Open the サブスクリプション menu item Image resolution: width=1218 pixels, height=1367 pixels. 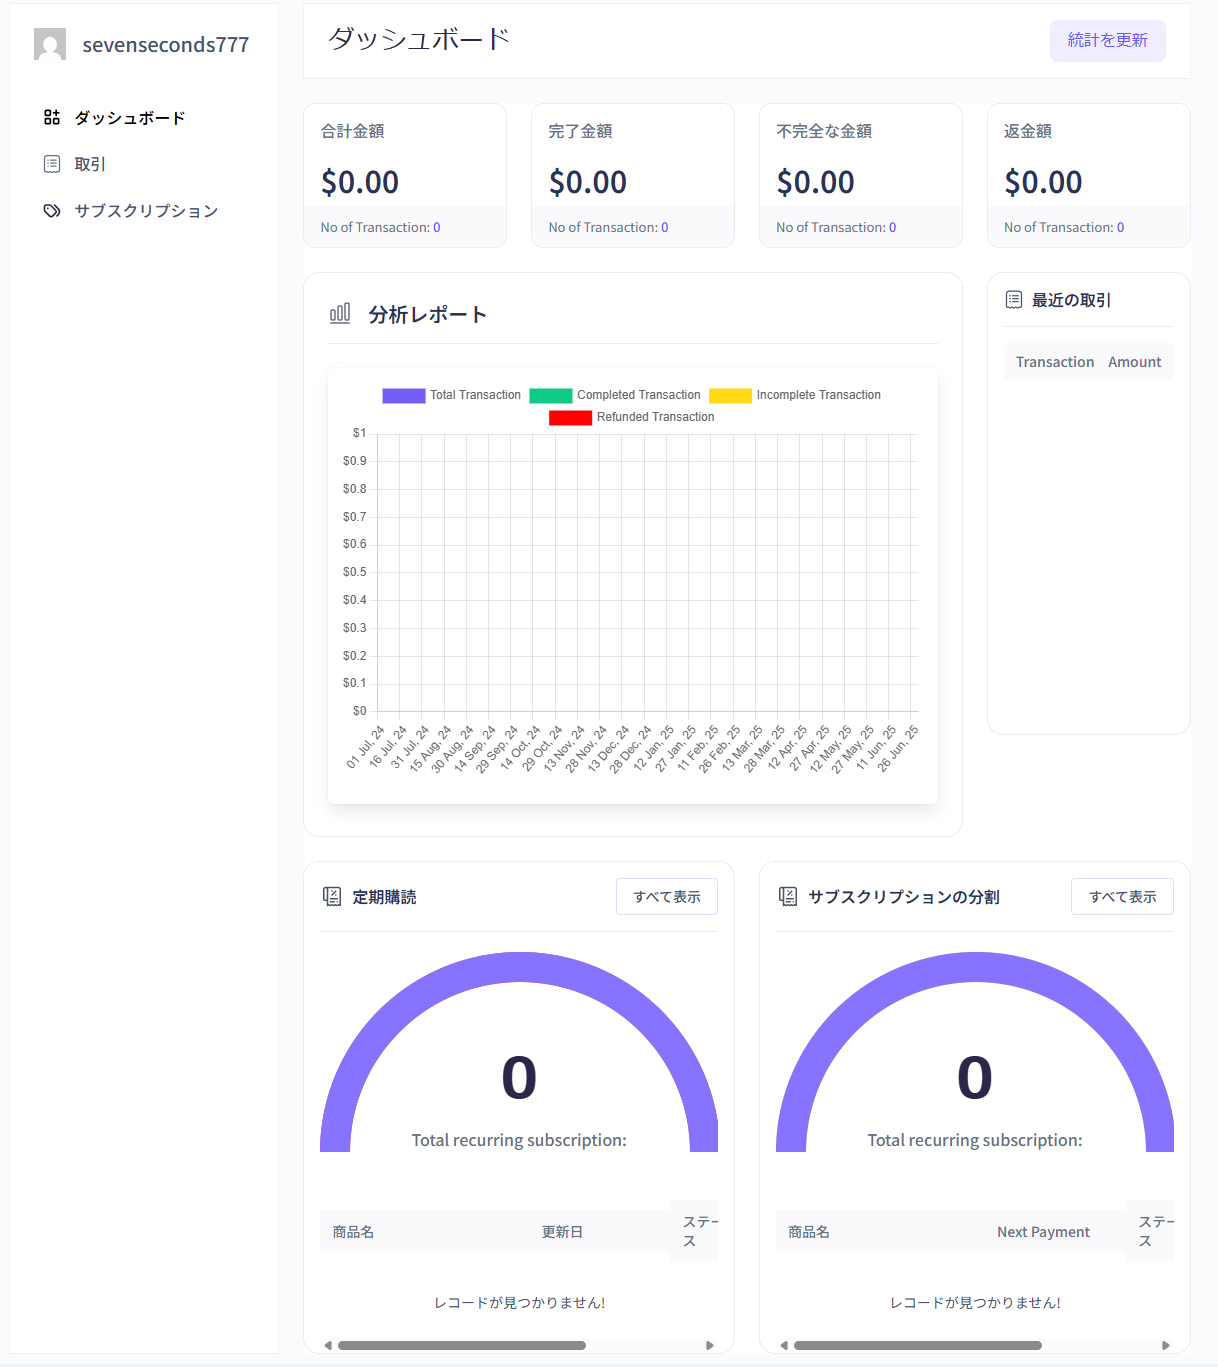(146, 211)
